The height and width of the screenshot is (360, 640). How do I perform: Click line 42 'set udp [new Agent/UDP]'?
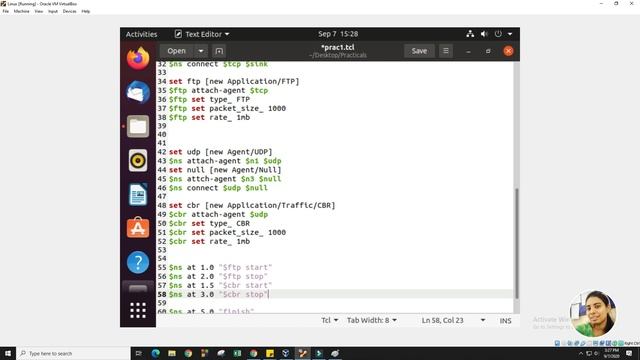click(x=220, y=152)
